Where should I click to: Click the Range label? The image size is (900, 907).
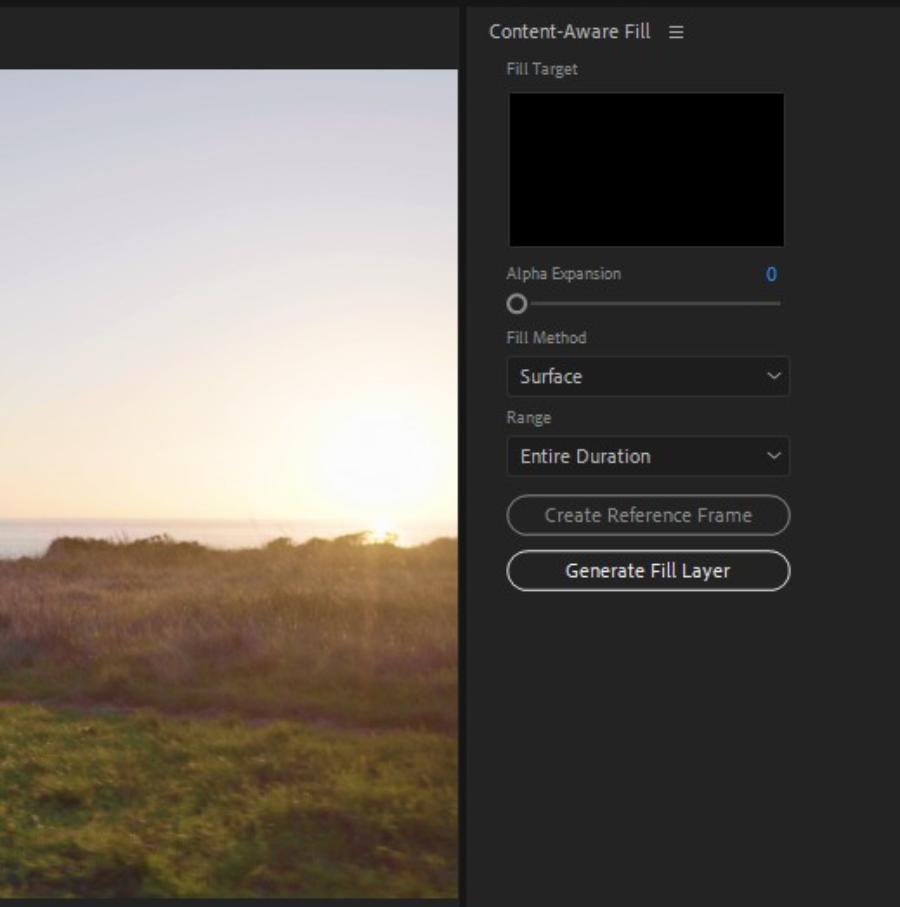click(529, 418)
